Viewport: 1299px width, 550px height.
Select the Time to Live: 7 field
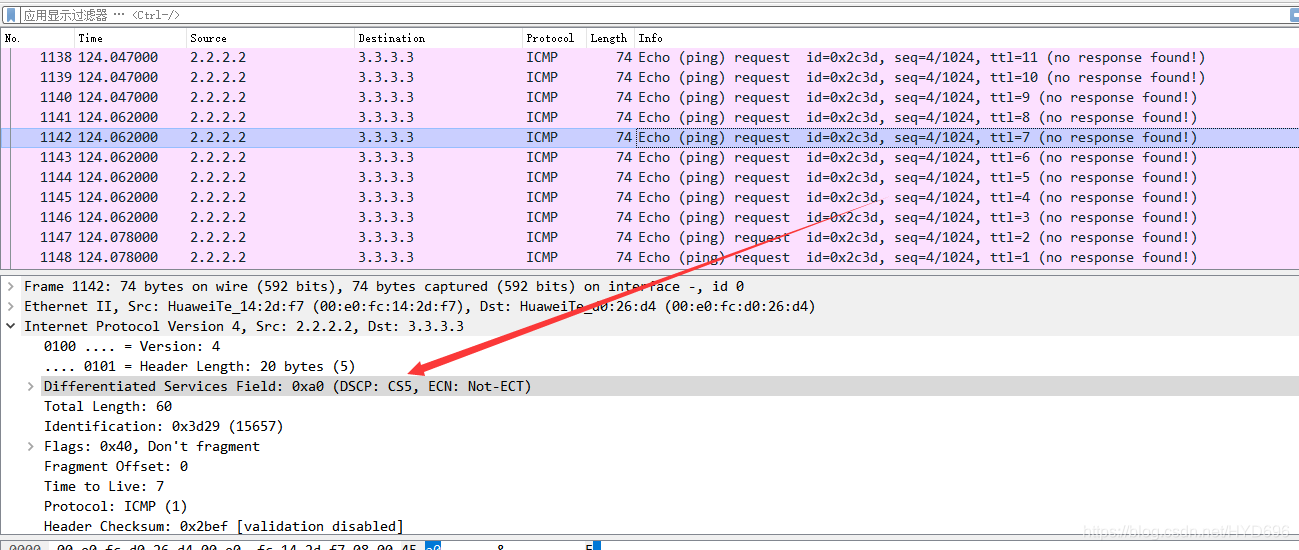click(x=104, y=486)
